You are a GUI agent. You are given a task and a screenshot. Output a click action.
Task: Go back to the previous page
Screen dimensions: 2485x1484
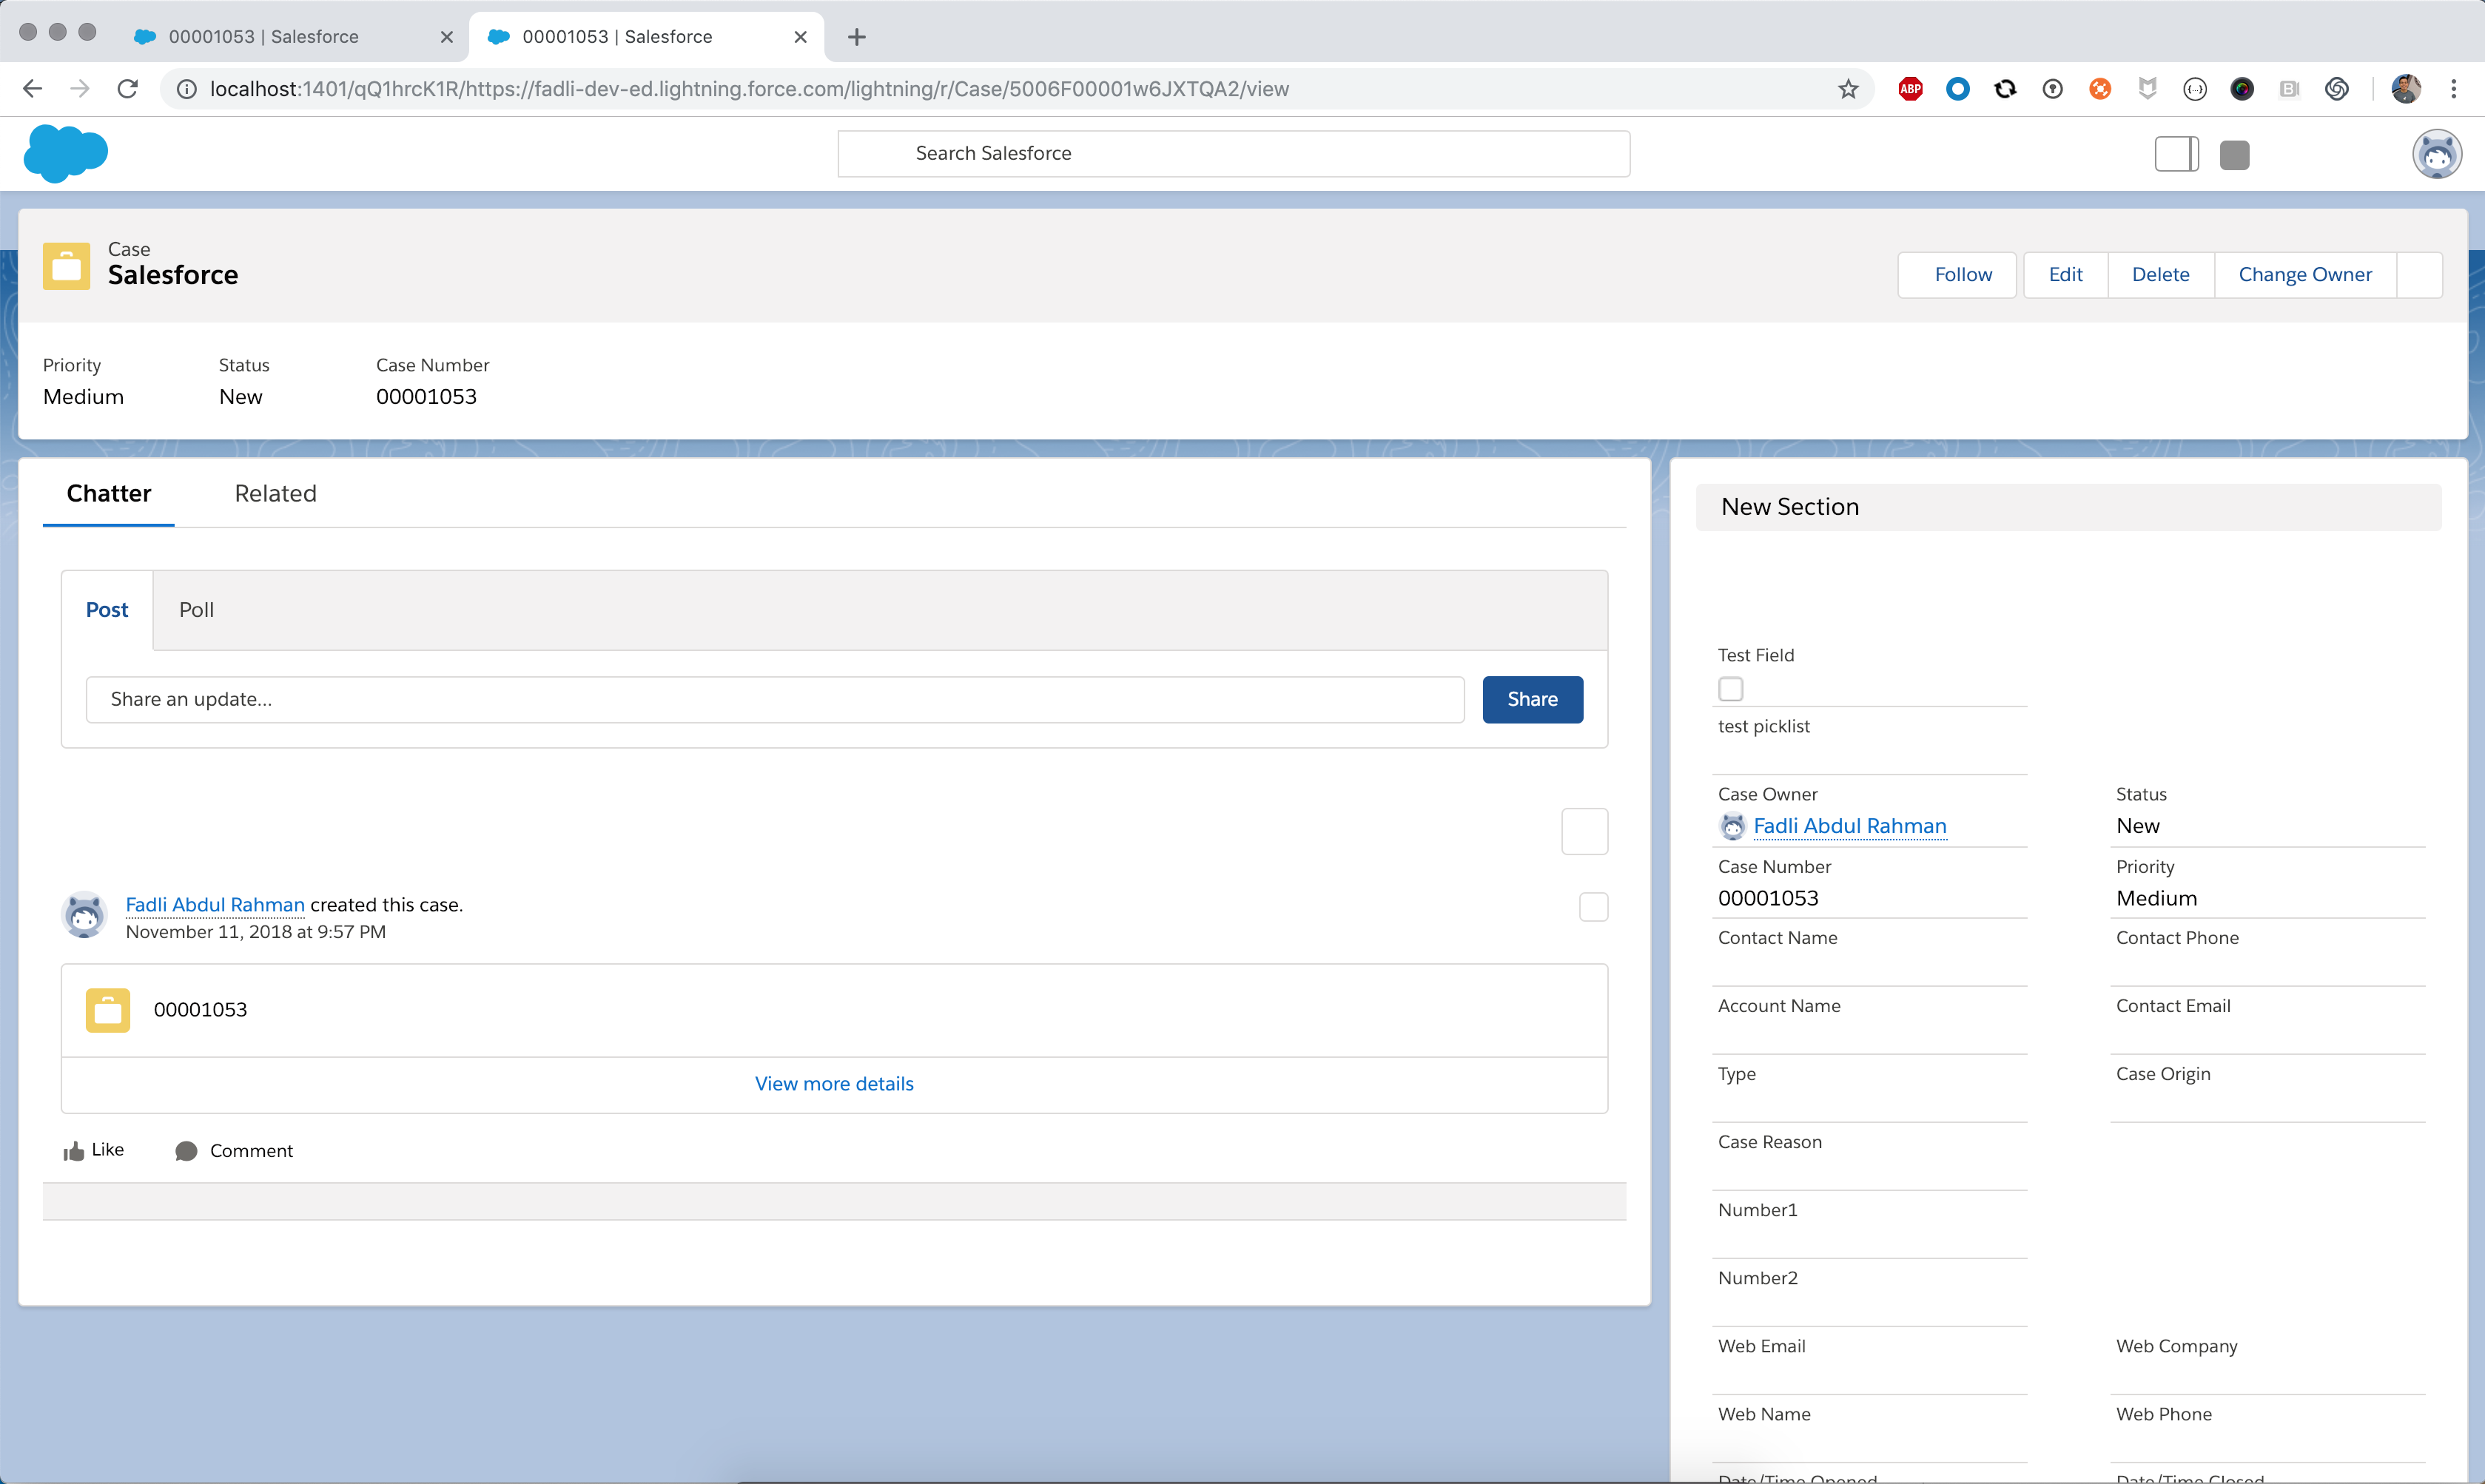coord(32,89)
